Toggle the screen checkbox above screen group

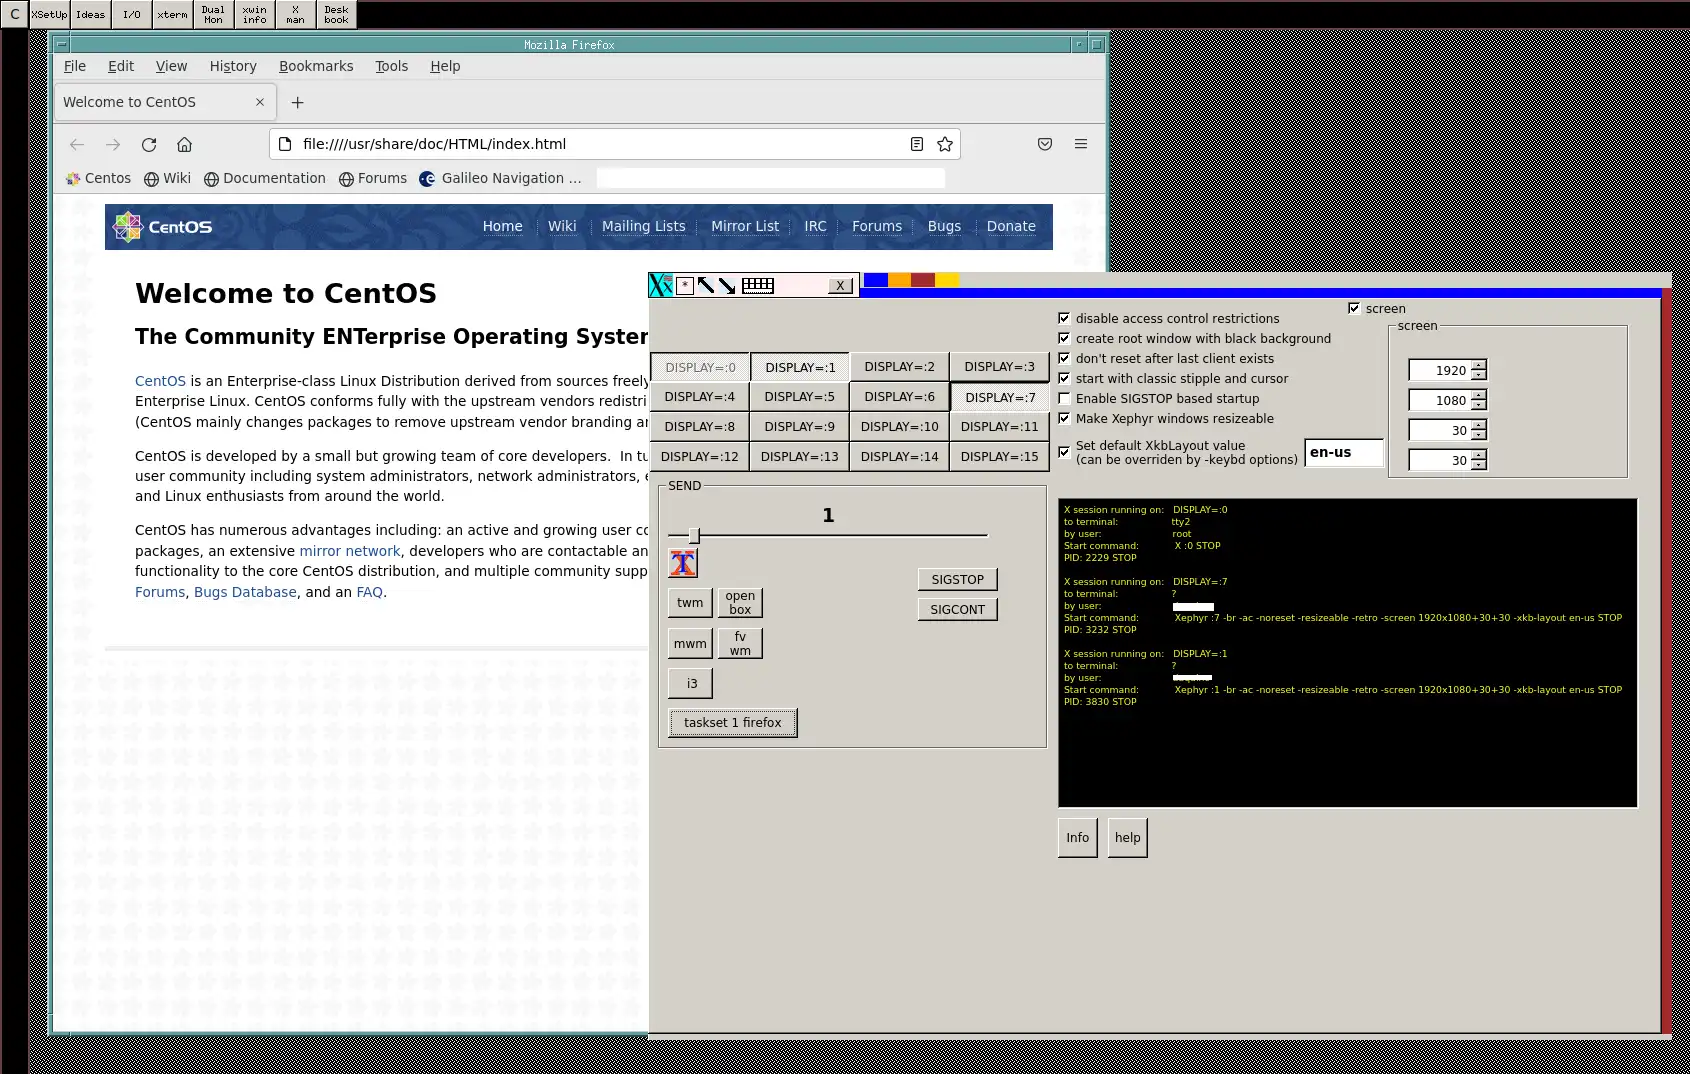(1354, 308)
